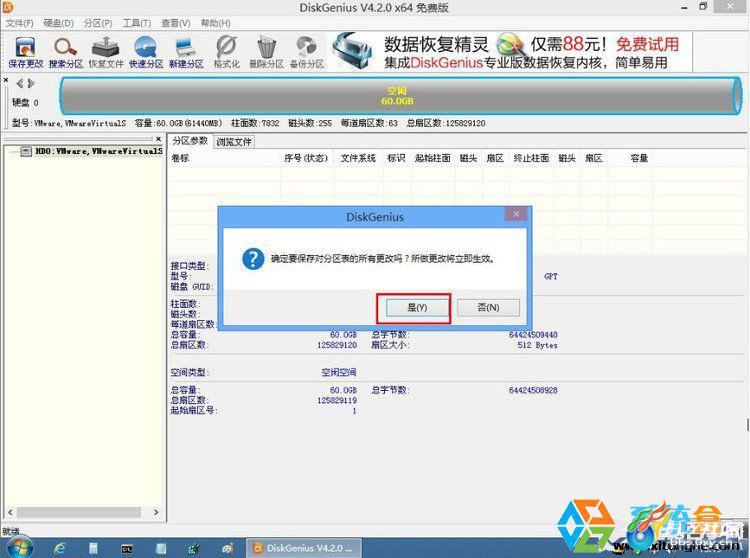Image resolution: width=750 pixels, height=558 pixels.
Task: Click the 终止柱面 column header
Action: tap(531, 158)
